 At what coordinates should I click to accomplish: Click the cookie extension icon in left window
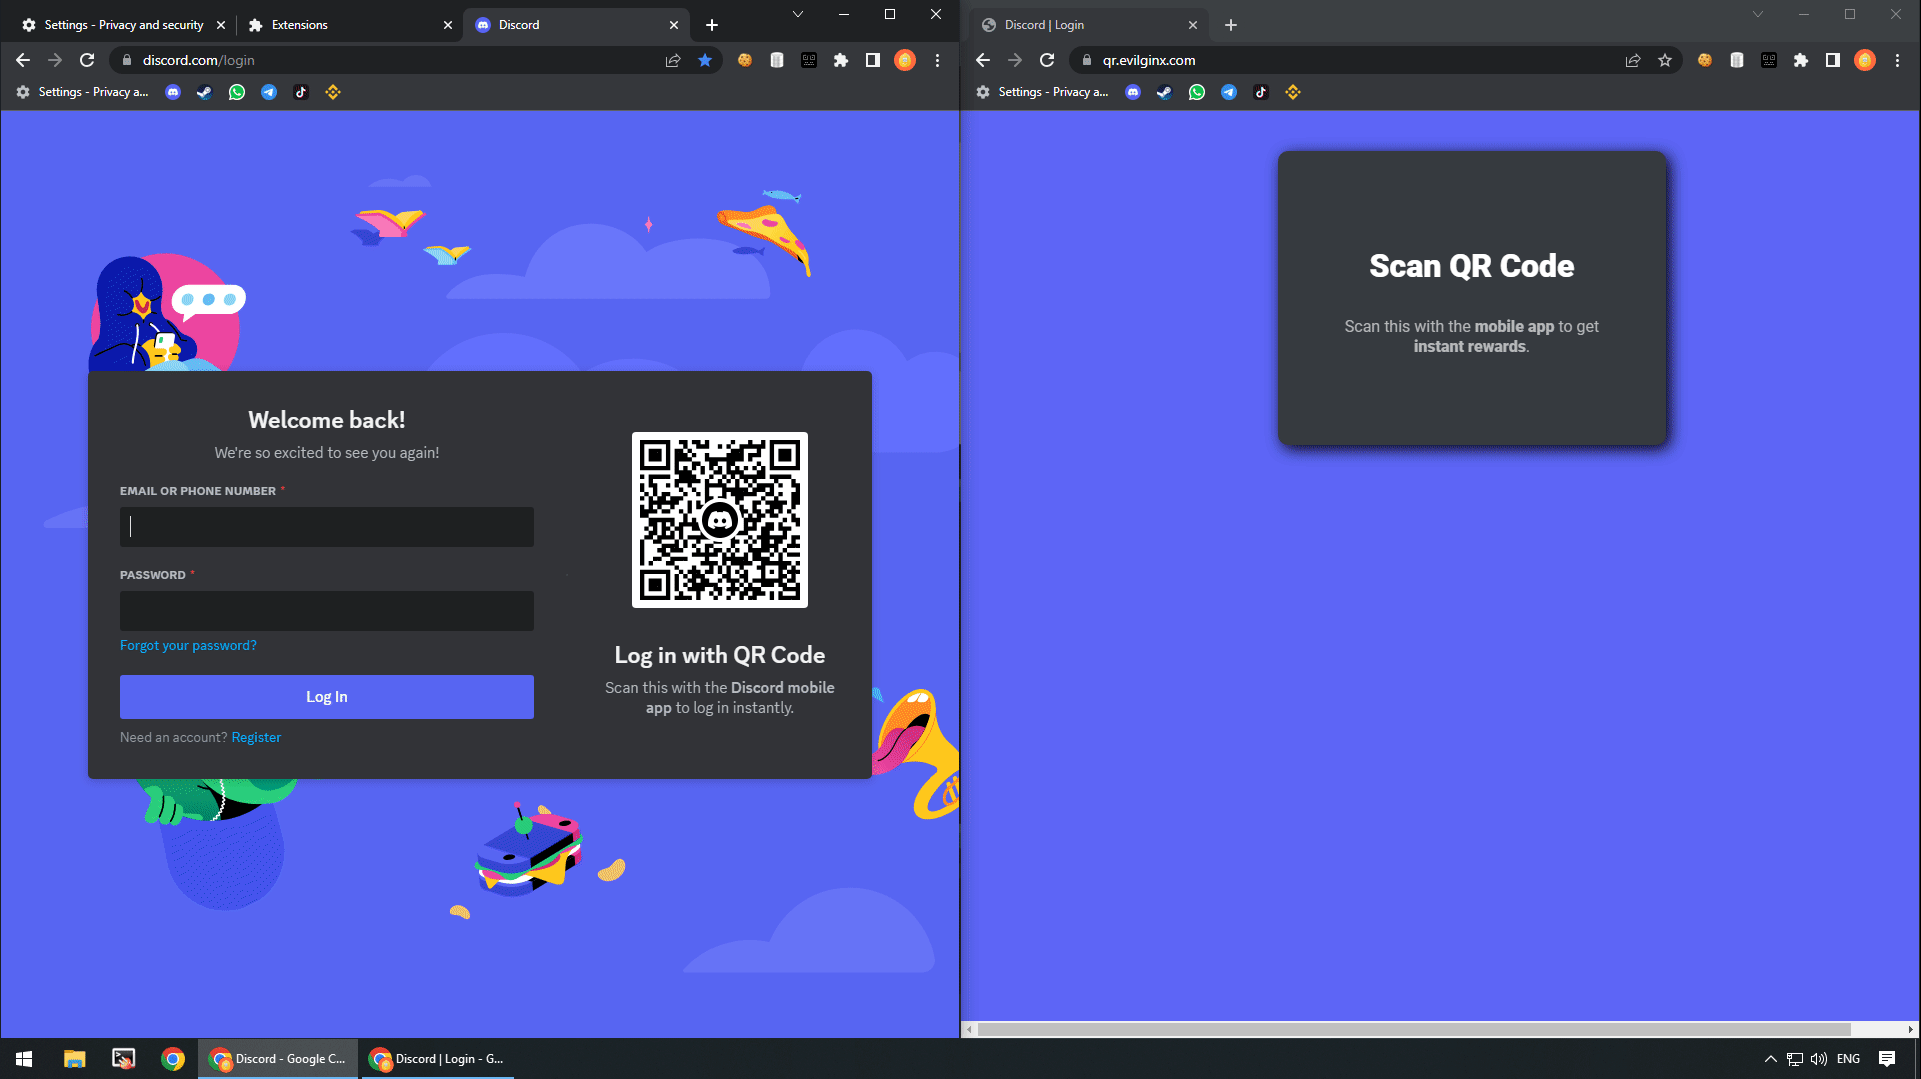point(745,61)
